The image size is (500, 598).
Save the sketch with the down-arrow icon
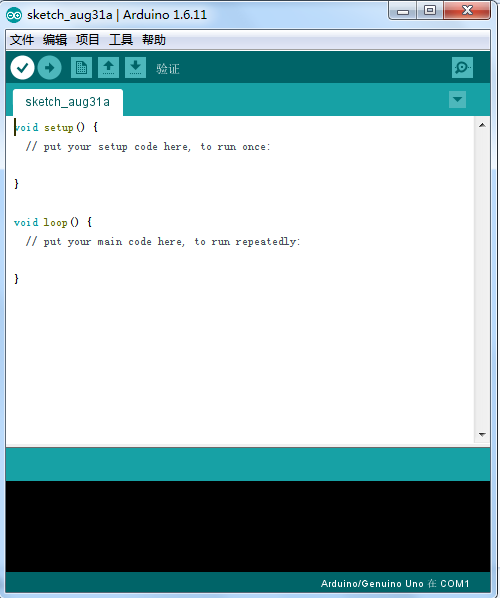(x=135, y=68)
